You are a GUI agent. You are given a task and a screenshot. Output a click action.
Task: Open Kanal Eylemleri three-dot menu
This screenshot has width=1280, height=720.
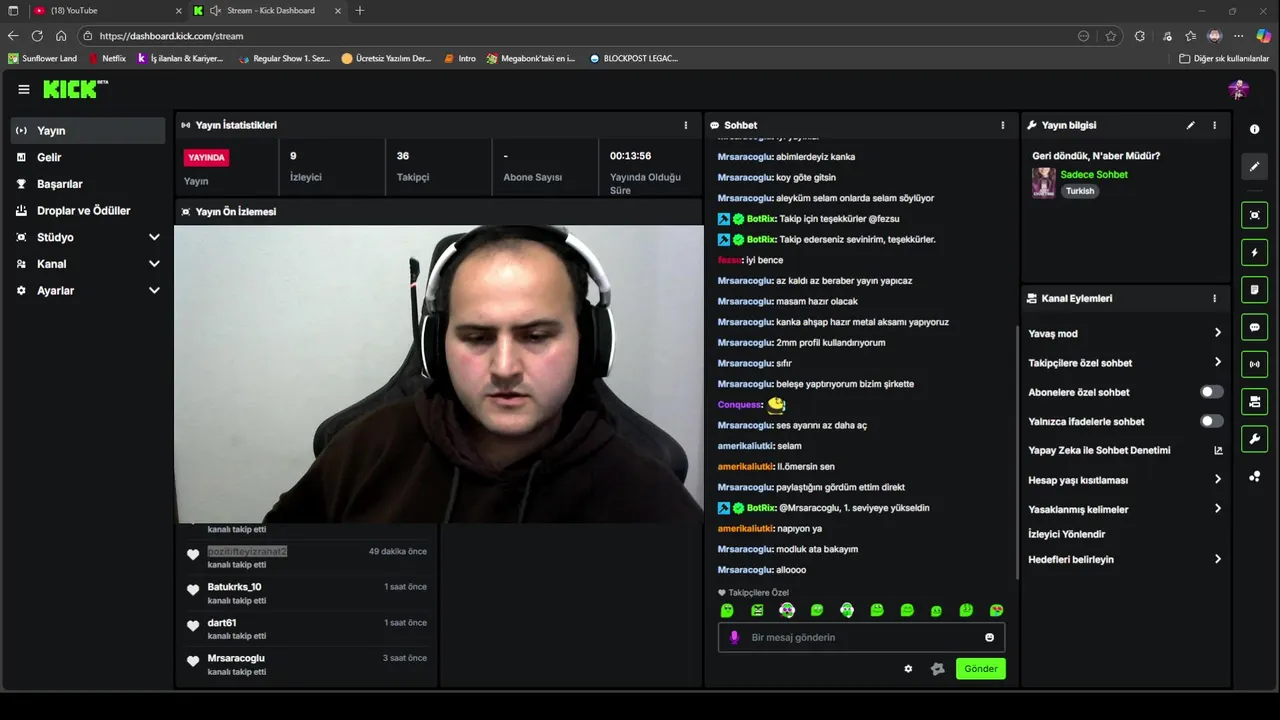[1215, 298]
